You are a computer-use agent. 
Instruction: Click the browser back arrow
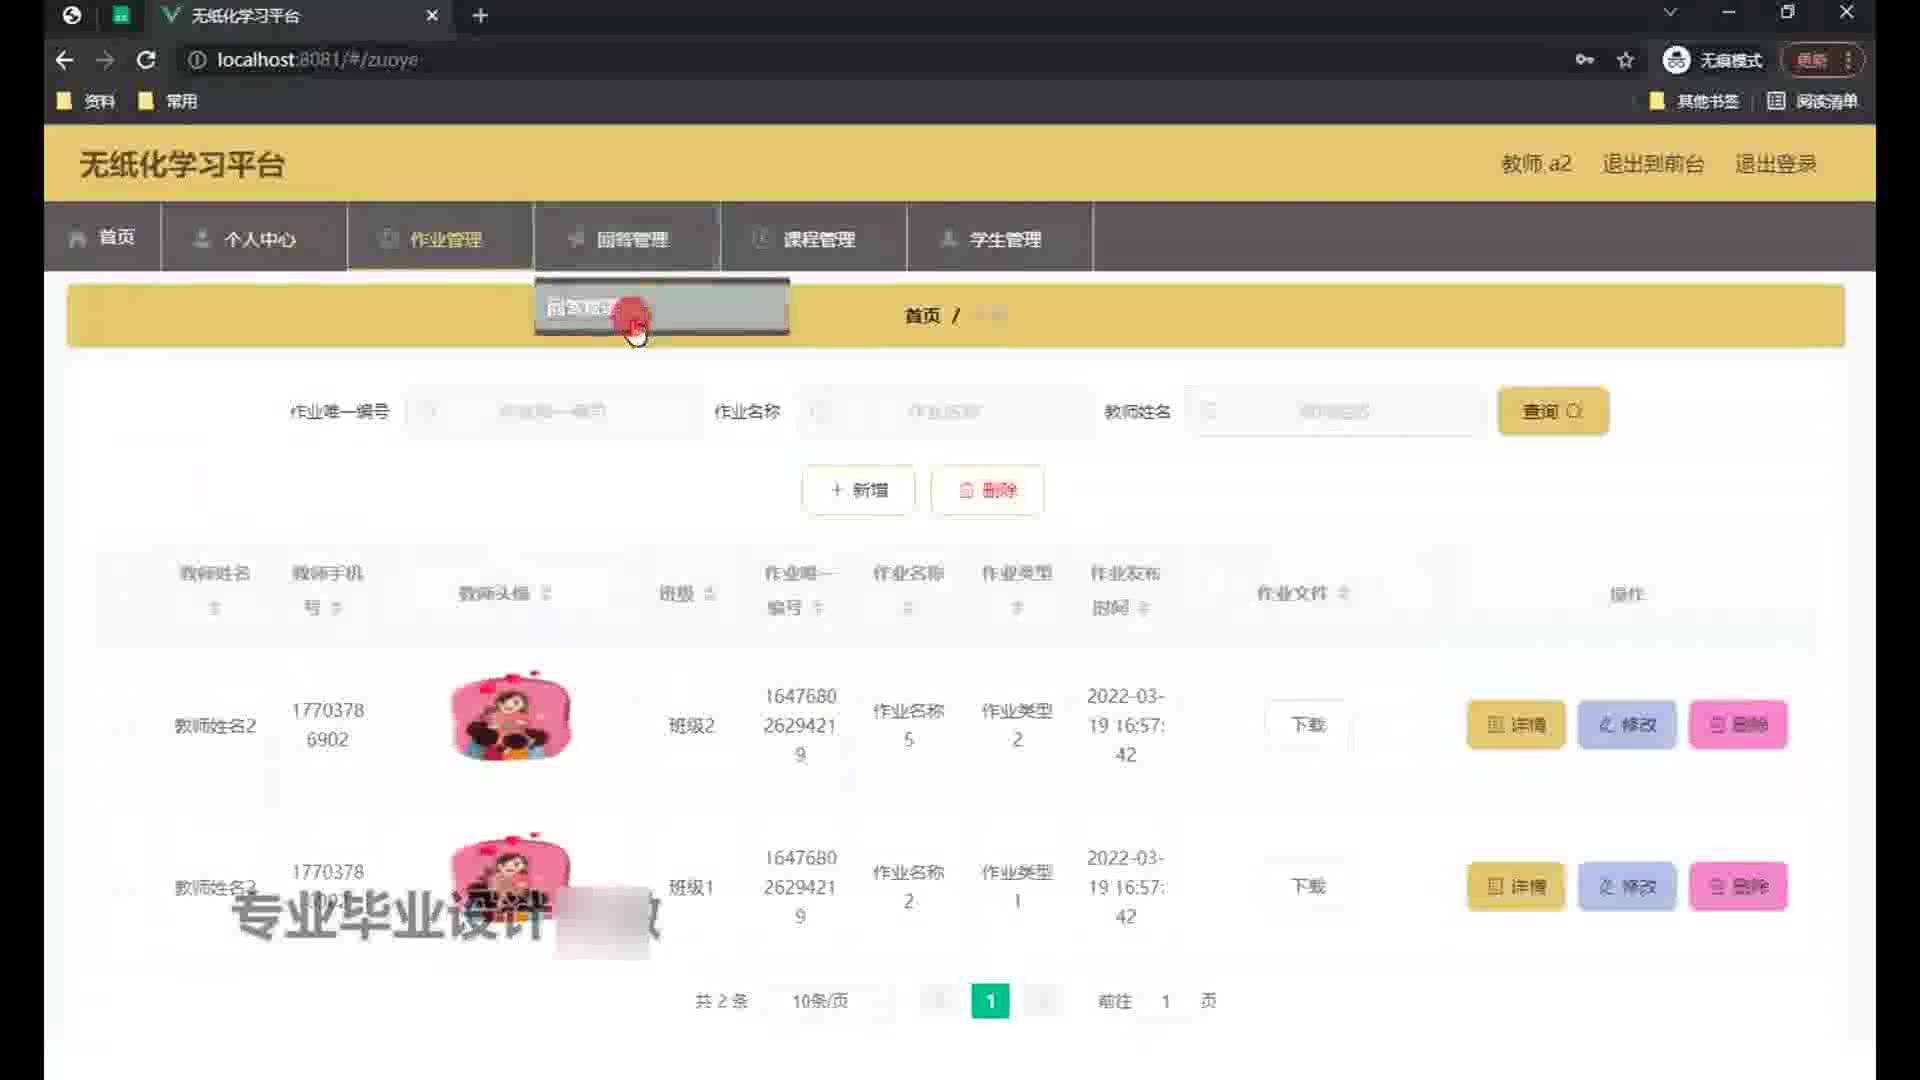tap(65, 60)
